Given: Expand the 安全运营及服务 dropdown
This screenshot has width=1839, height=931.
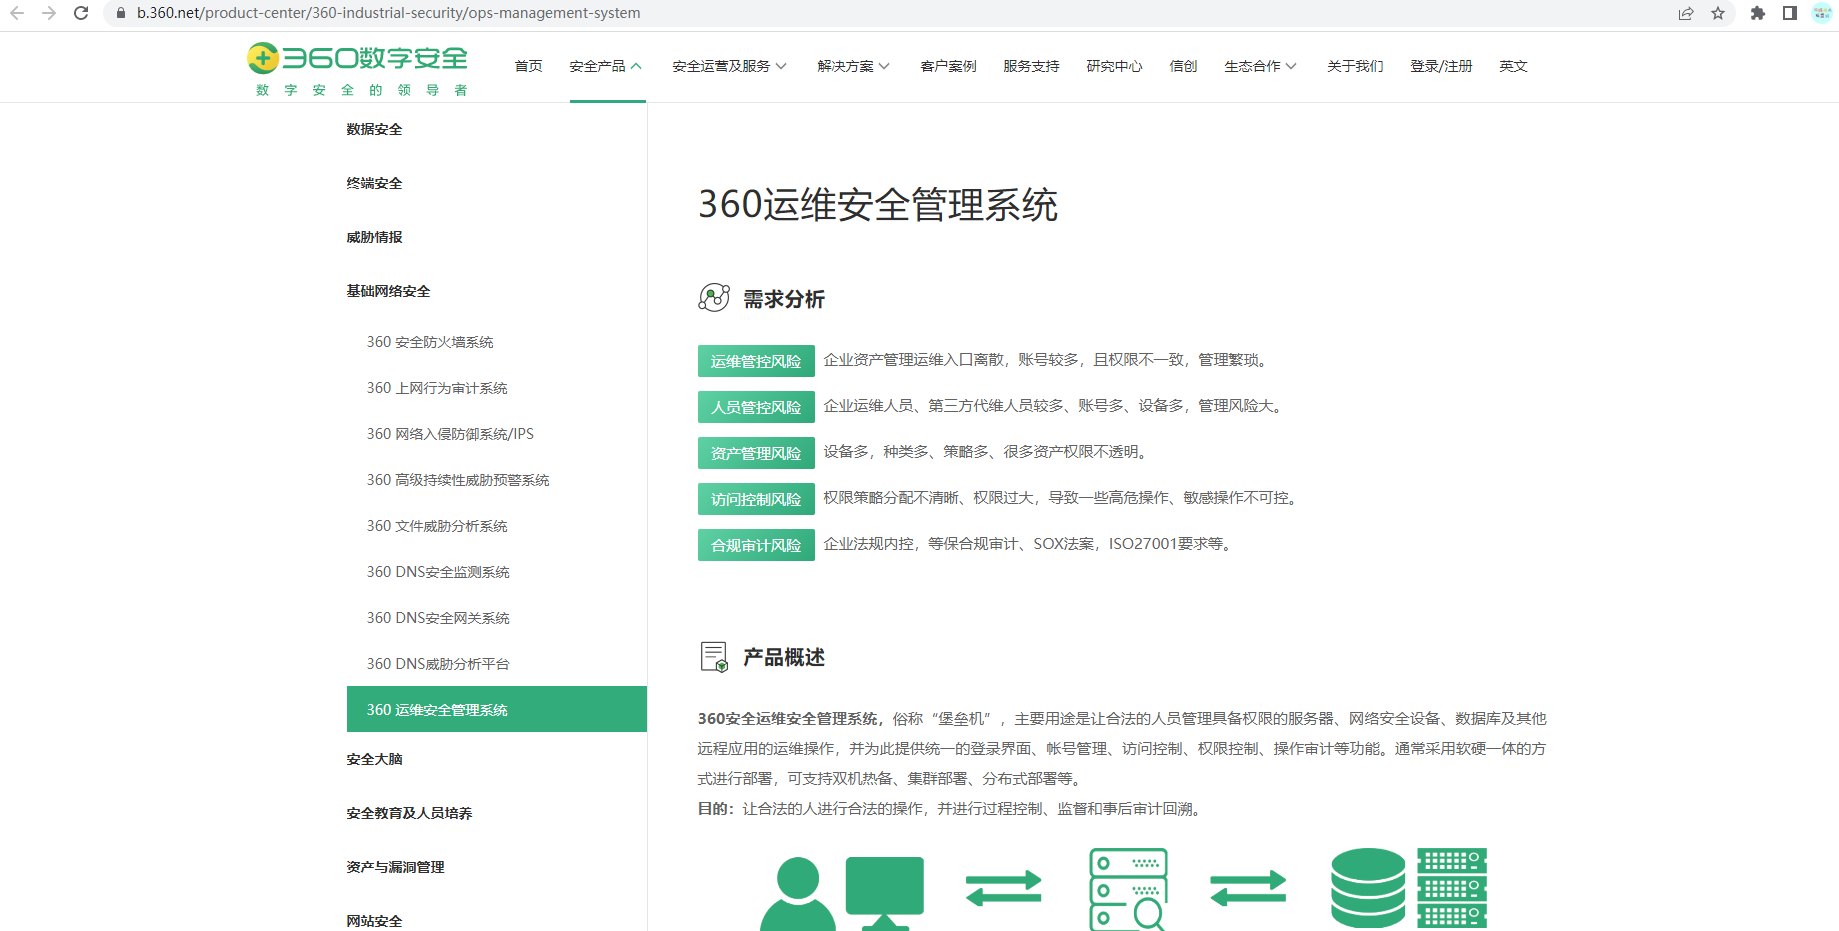Looking at the screenshot, I should [x=730, y=66].
